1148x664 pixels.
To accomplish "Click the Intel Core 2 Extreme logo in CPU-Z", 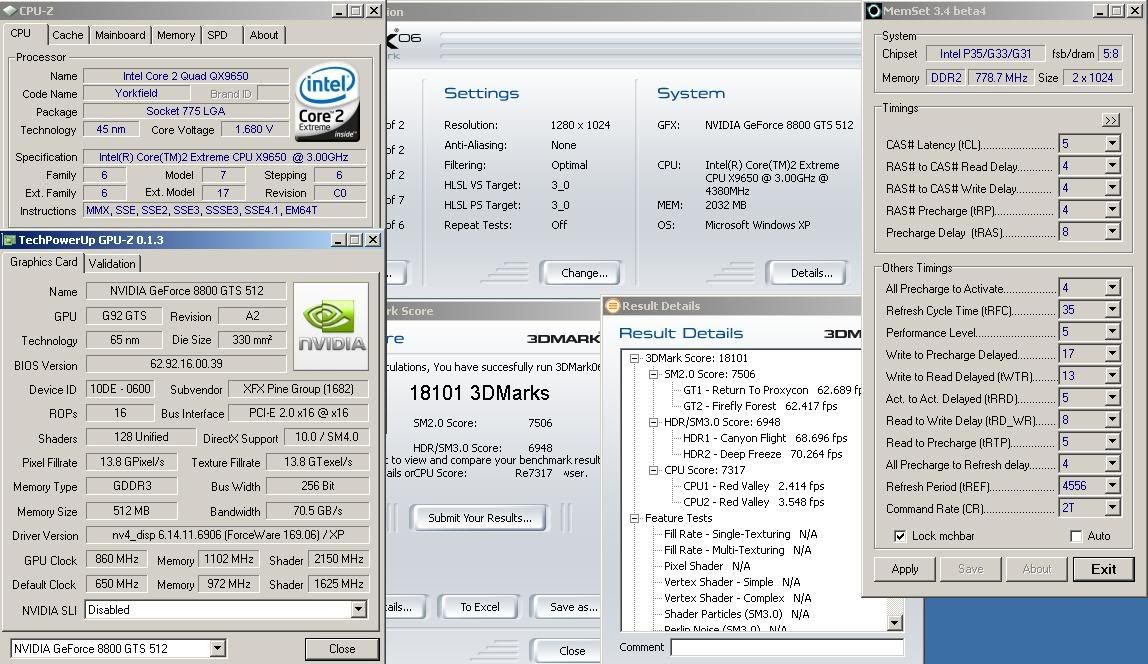I will (x=327, y=102).
